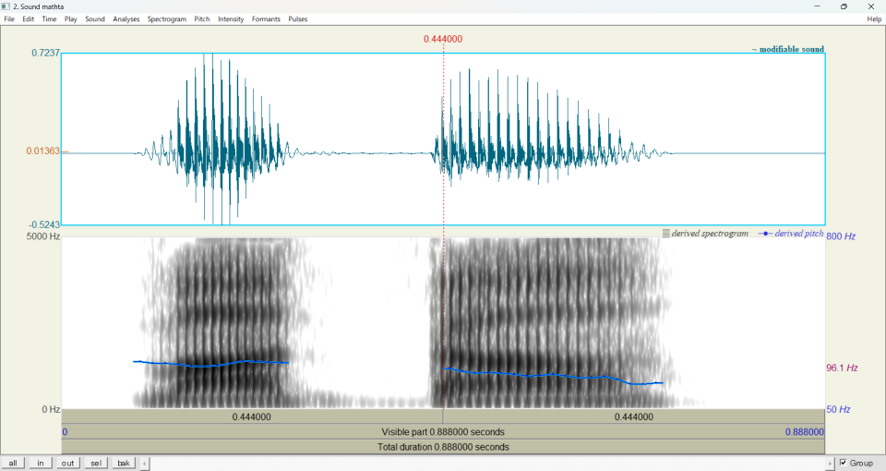Viewport: 886px width, 471px height.
Task: Click the 800 Hz pitch ceiling label
Action: click(x=841, y=236)
